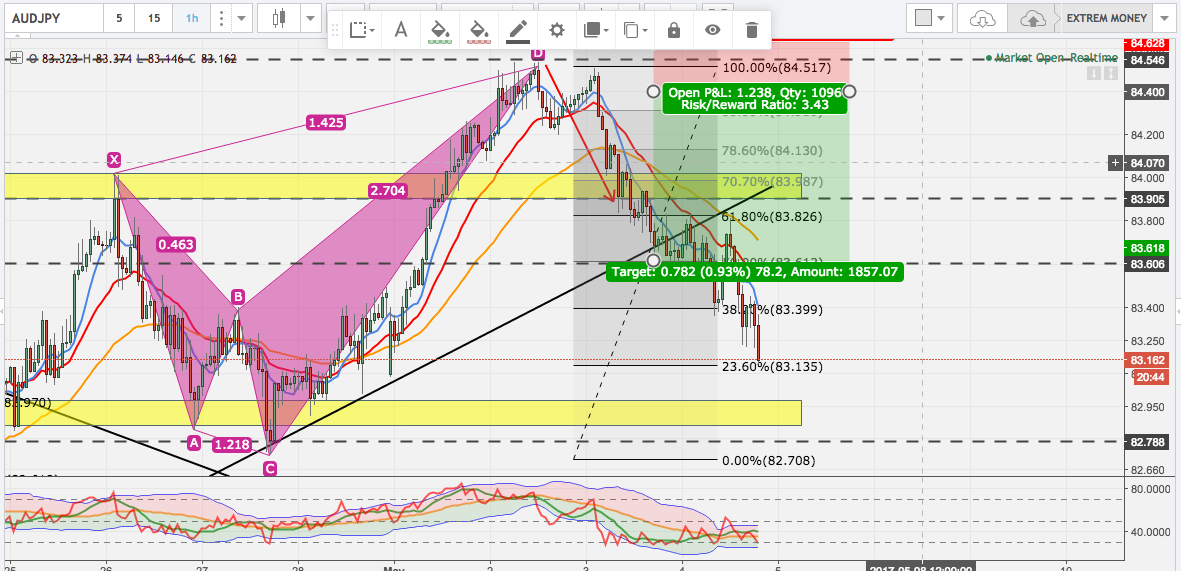
Task: Open the chart style dropdown arrow
Action: click(x=311, y=18)
